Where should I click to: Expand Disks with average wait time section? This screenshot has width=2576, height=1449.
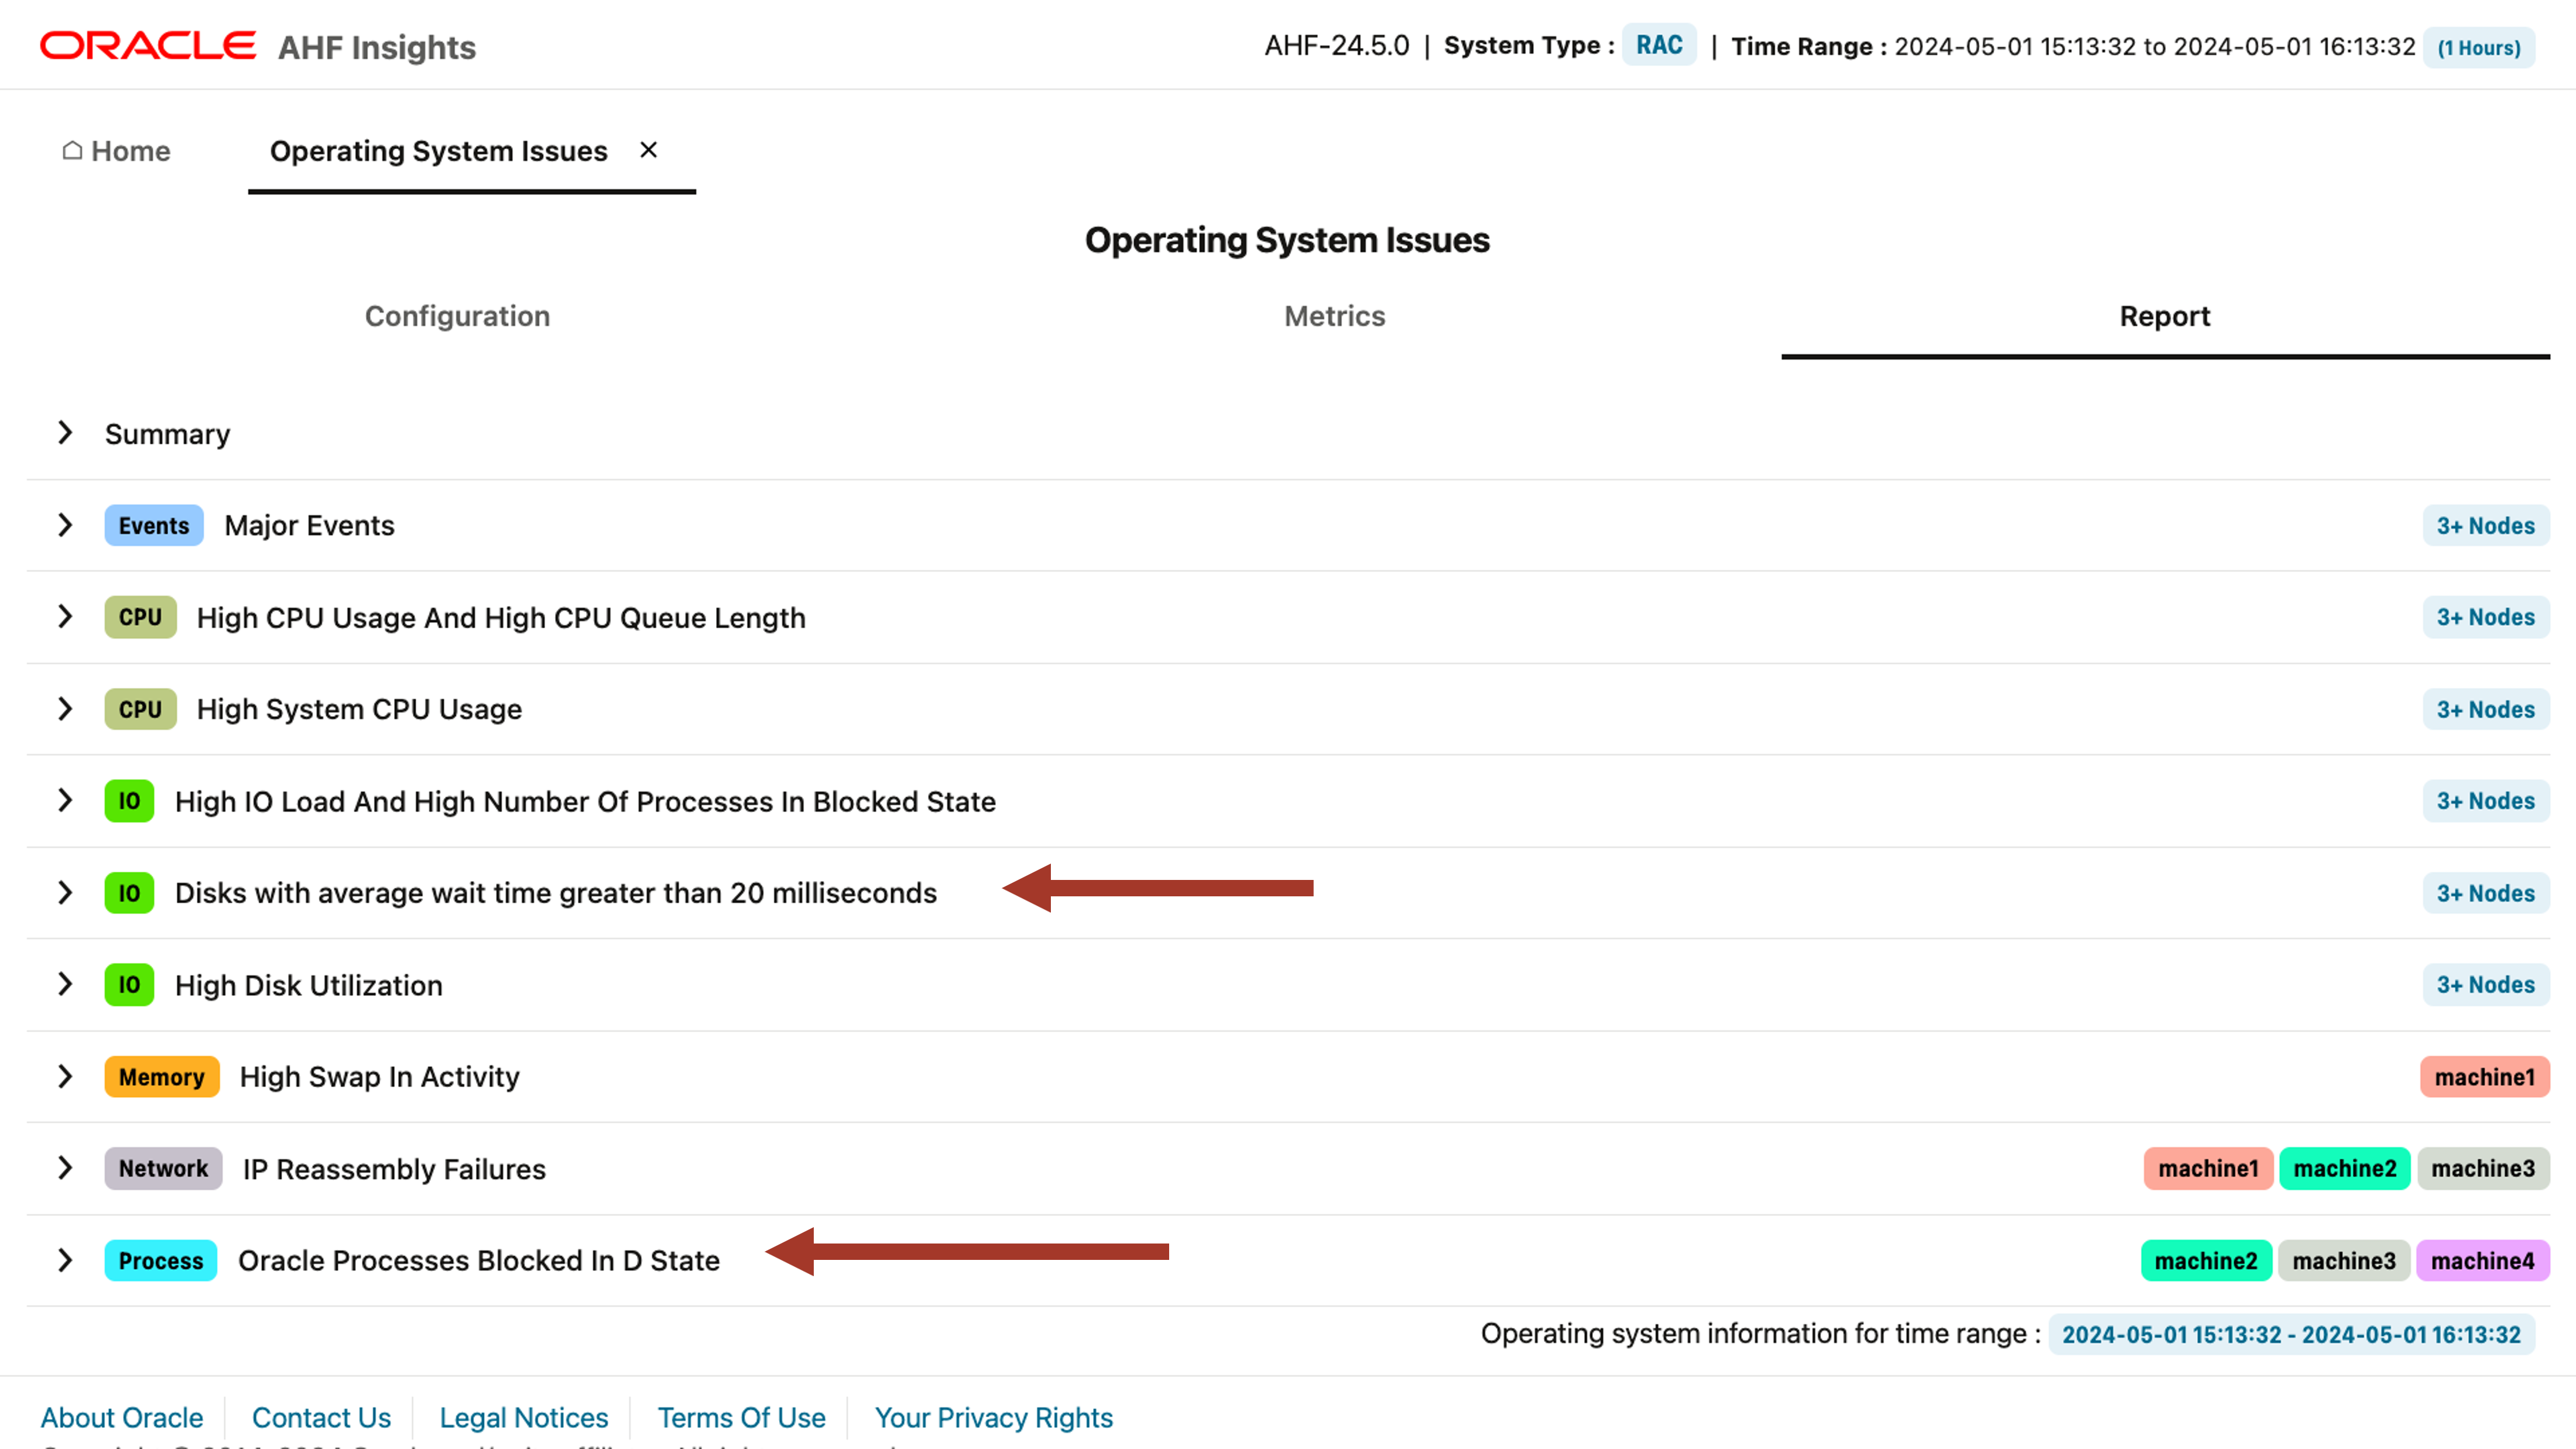tap(66, 893)
